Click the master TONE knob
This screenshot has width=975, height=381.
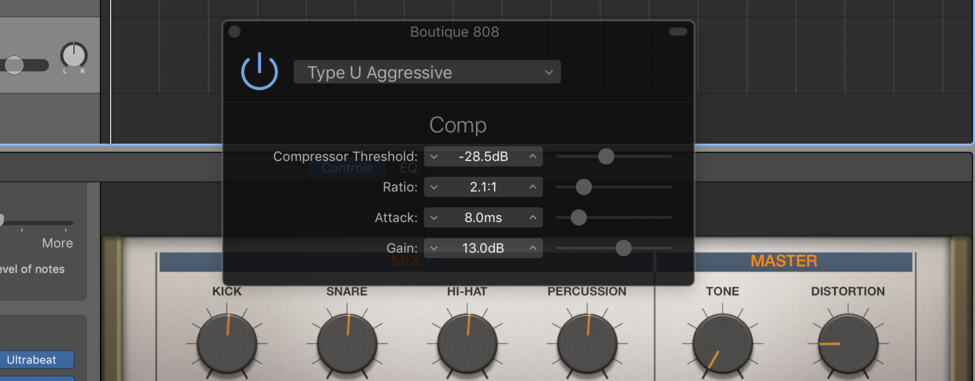pos(723,344)
